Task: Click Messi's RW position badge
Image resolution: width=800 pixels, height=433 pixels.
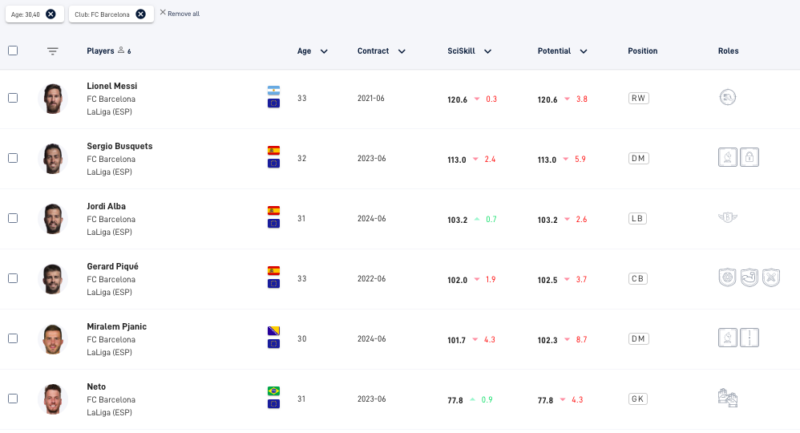Action: point(638,98)
